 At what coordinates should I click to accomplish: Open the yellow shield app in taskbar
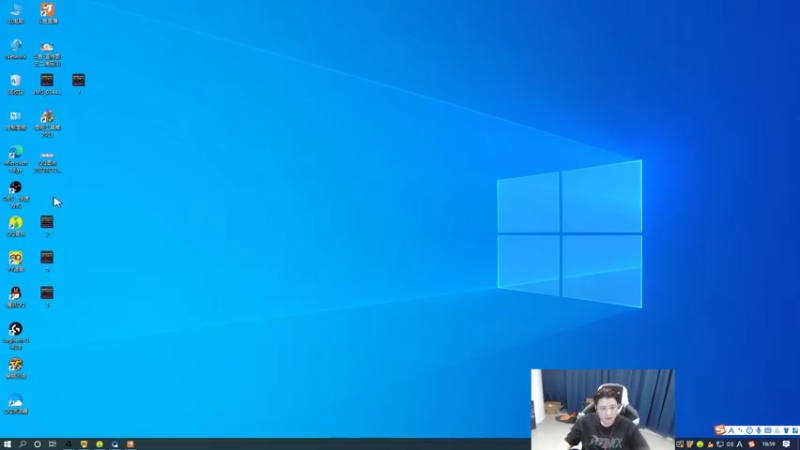point(84,444)
